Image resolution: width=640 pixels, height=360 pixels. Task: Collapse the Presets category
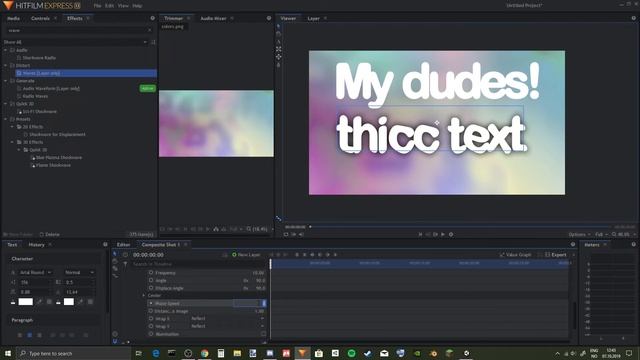(6, 119)
